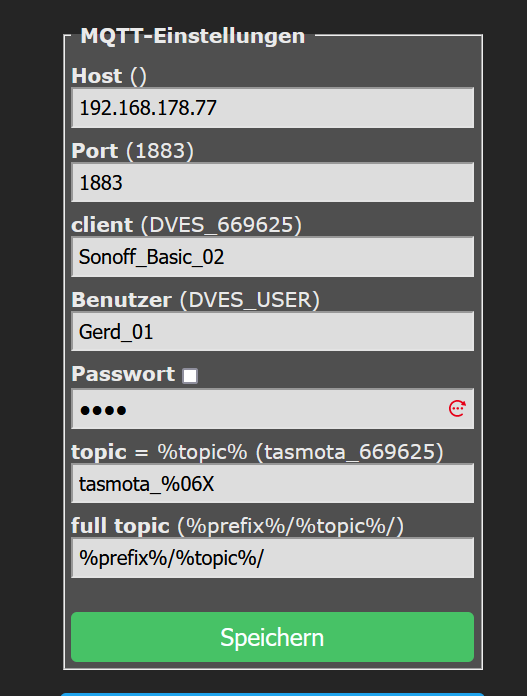Select the topic field tasmota_%06X
The image size is (527, 696).
point(272,483)
